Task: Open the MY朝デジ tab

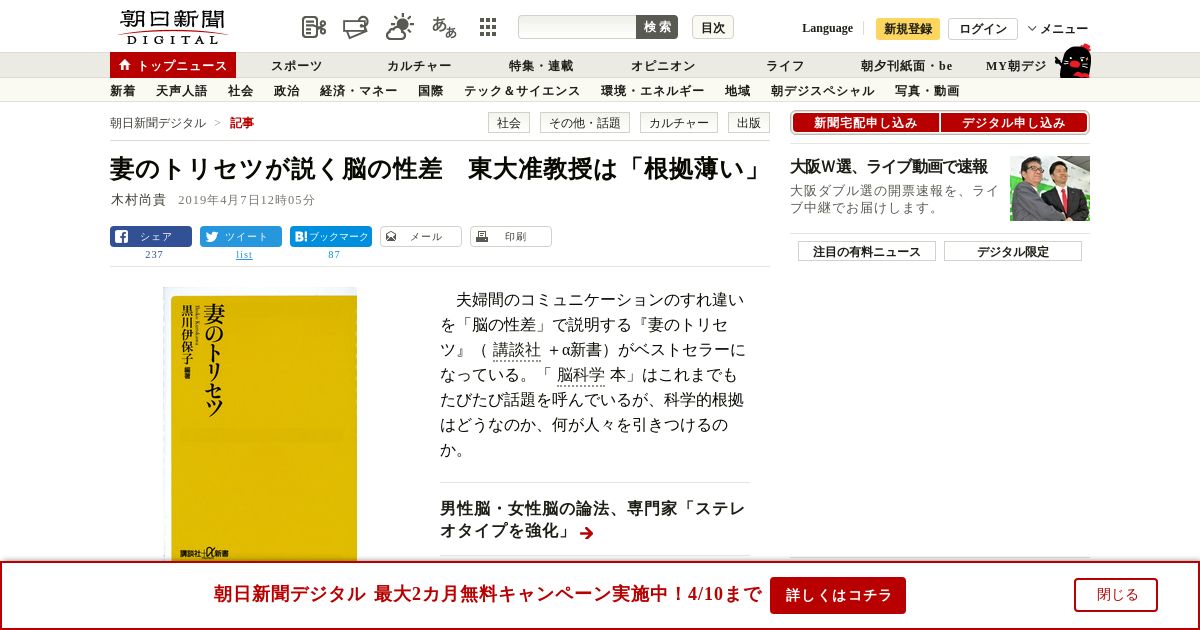Action: [1016, 66]
